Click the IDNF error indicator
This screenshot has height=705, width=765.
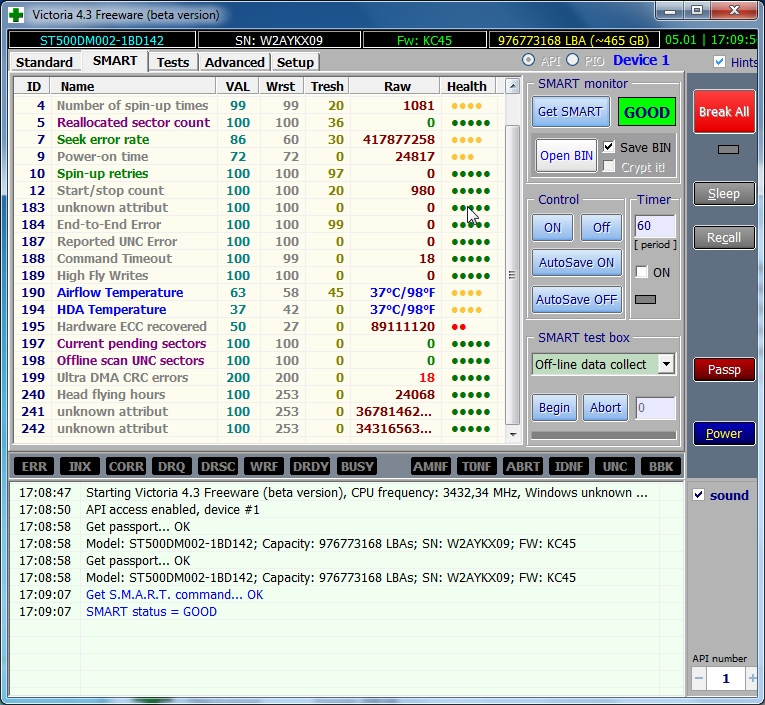pyautogui.click(x=569, y=467)
